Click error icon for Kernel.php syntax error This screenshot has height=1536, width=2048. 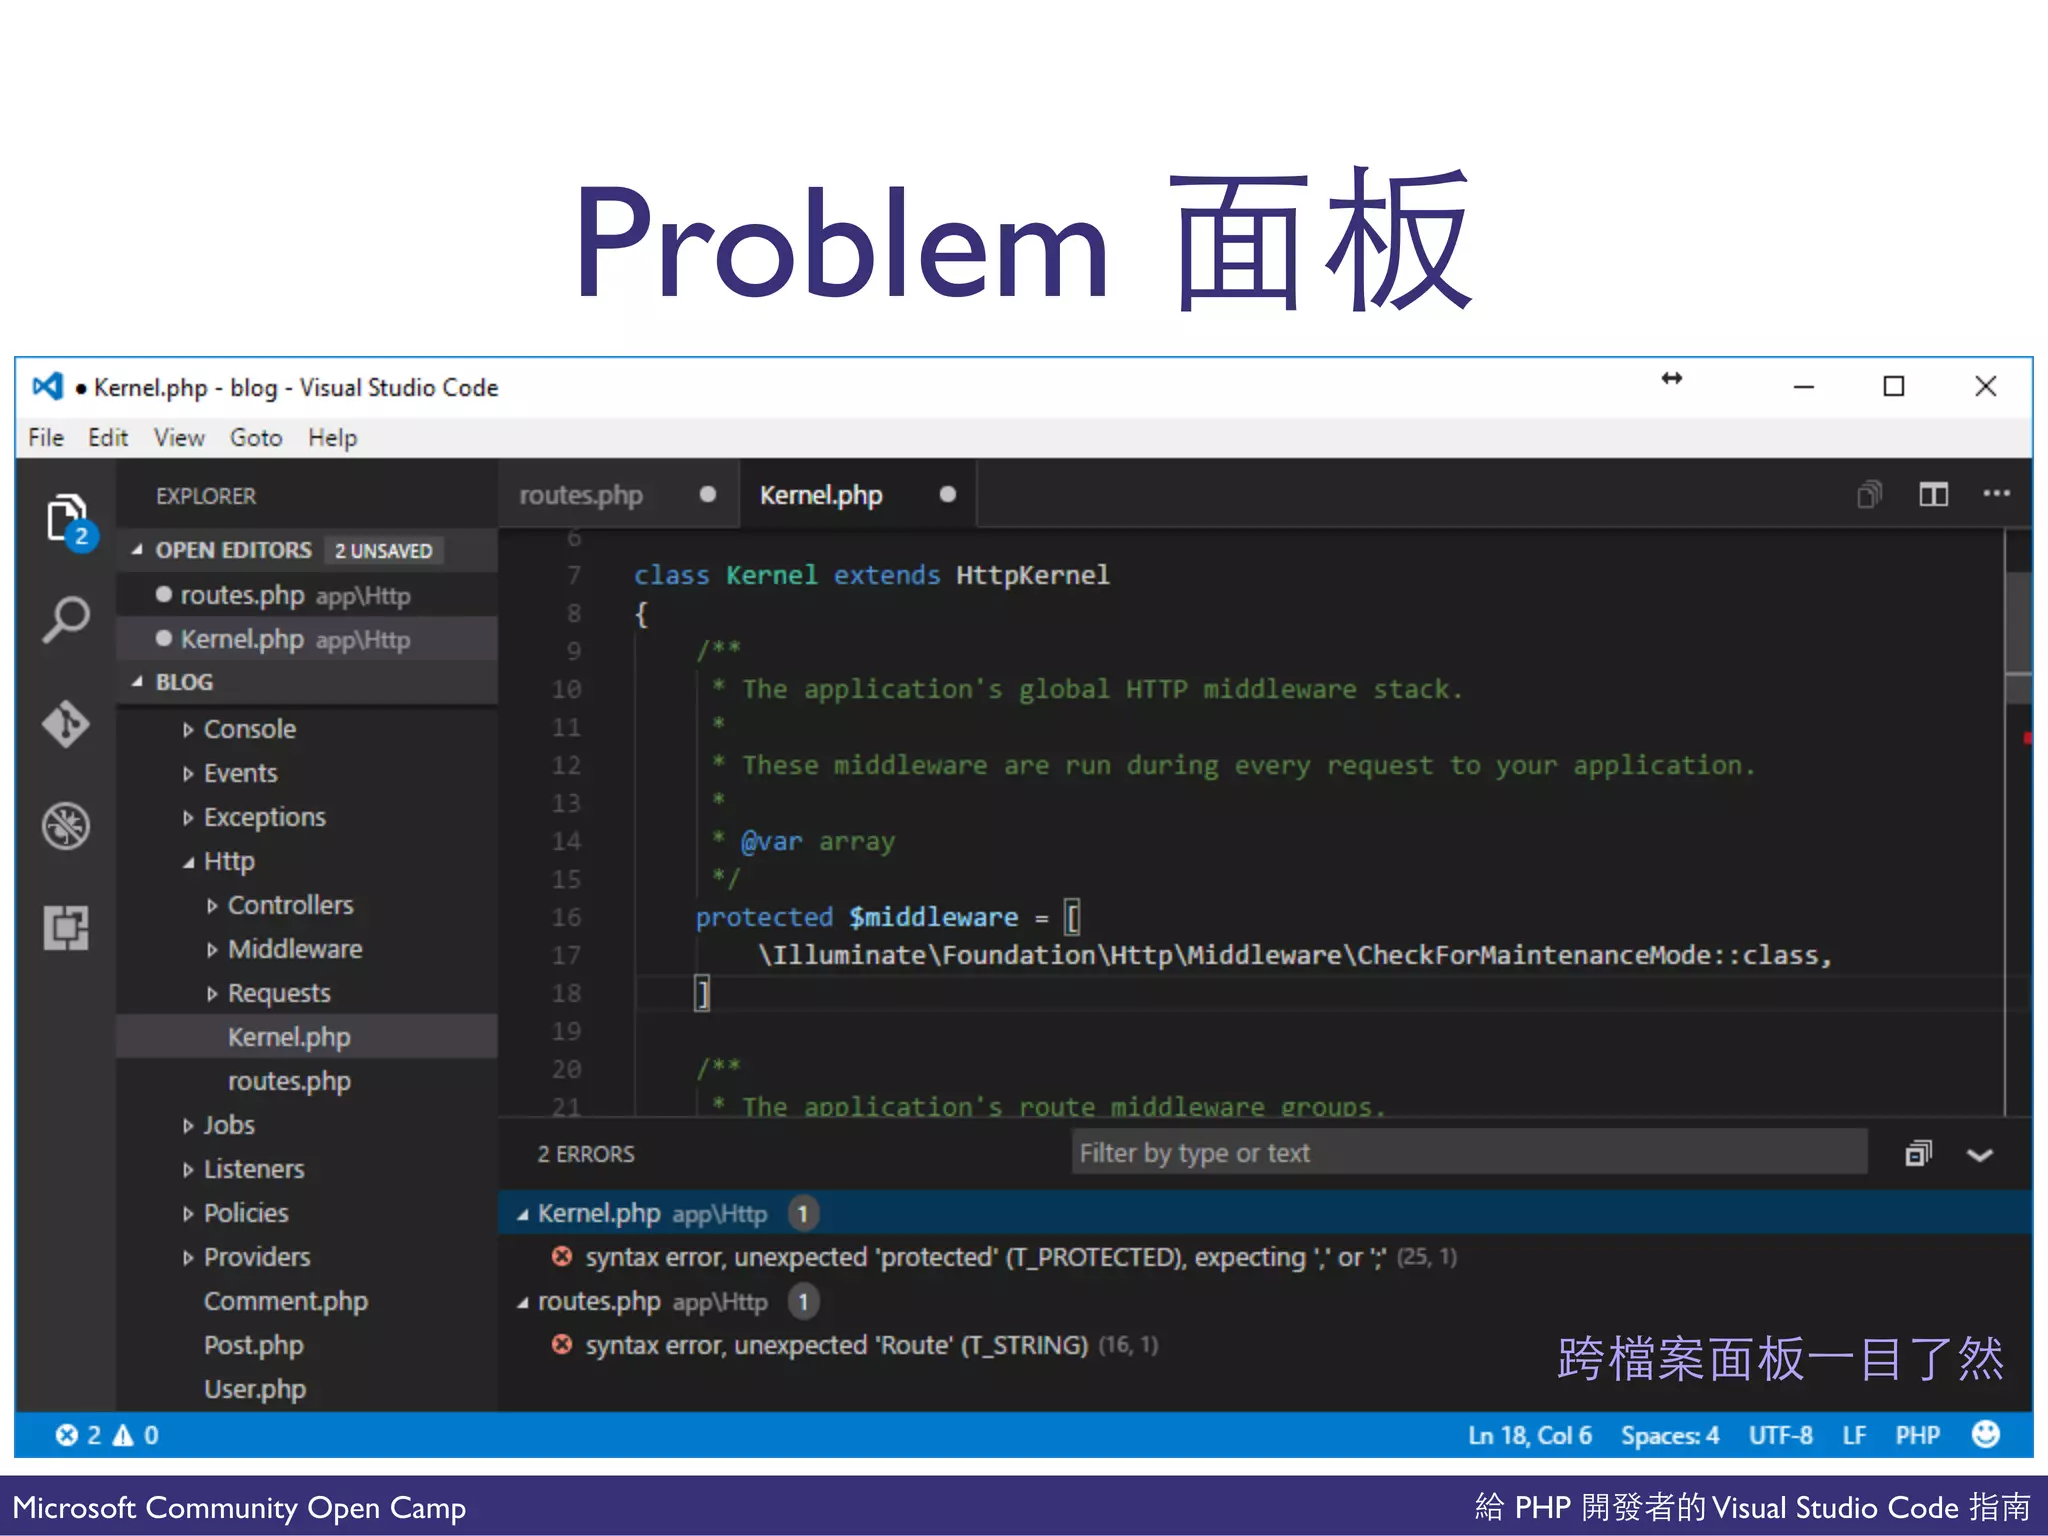tap(562, 1256)
